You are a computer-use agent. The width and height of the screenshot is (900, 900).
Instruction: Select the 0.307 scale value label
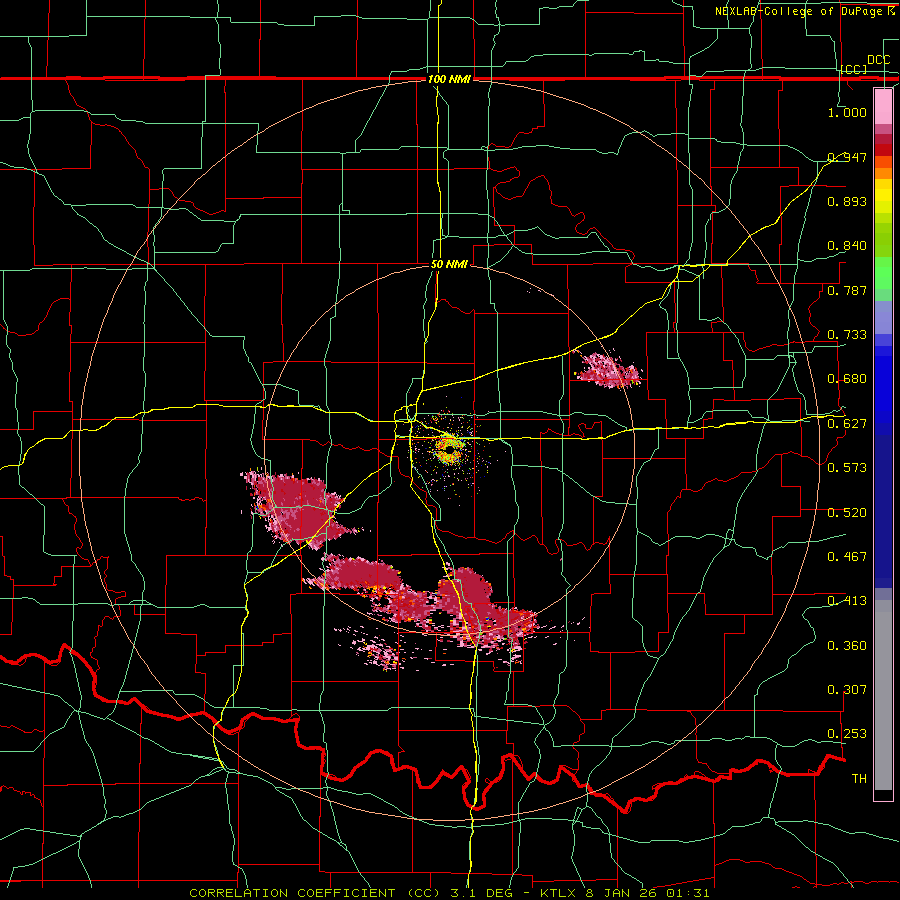(x=847, y=690)
